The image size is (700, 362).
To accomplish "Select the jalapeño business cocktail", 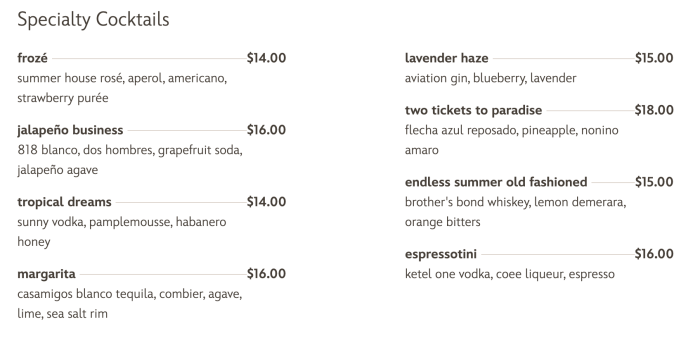I will click(x=70, y=130).
